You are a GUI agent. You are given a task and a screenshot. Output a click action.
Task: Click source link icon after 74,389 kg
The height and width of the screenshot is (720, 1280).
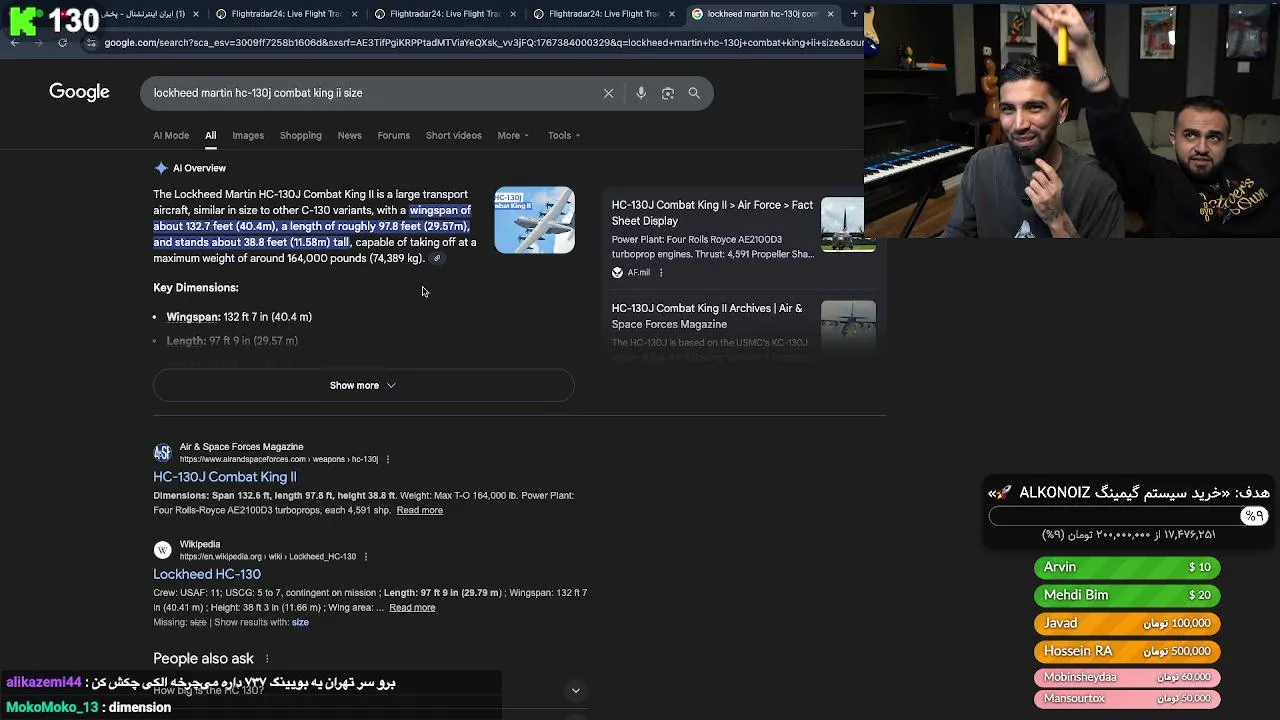pos(436,258)
